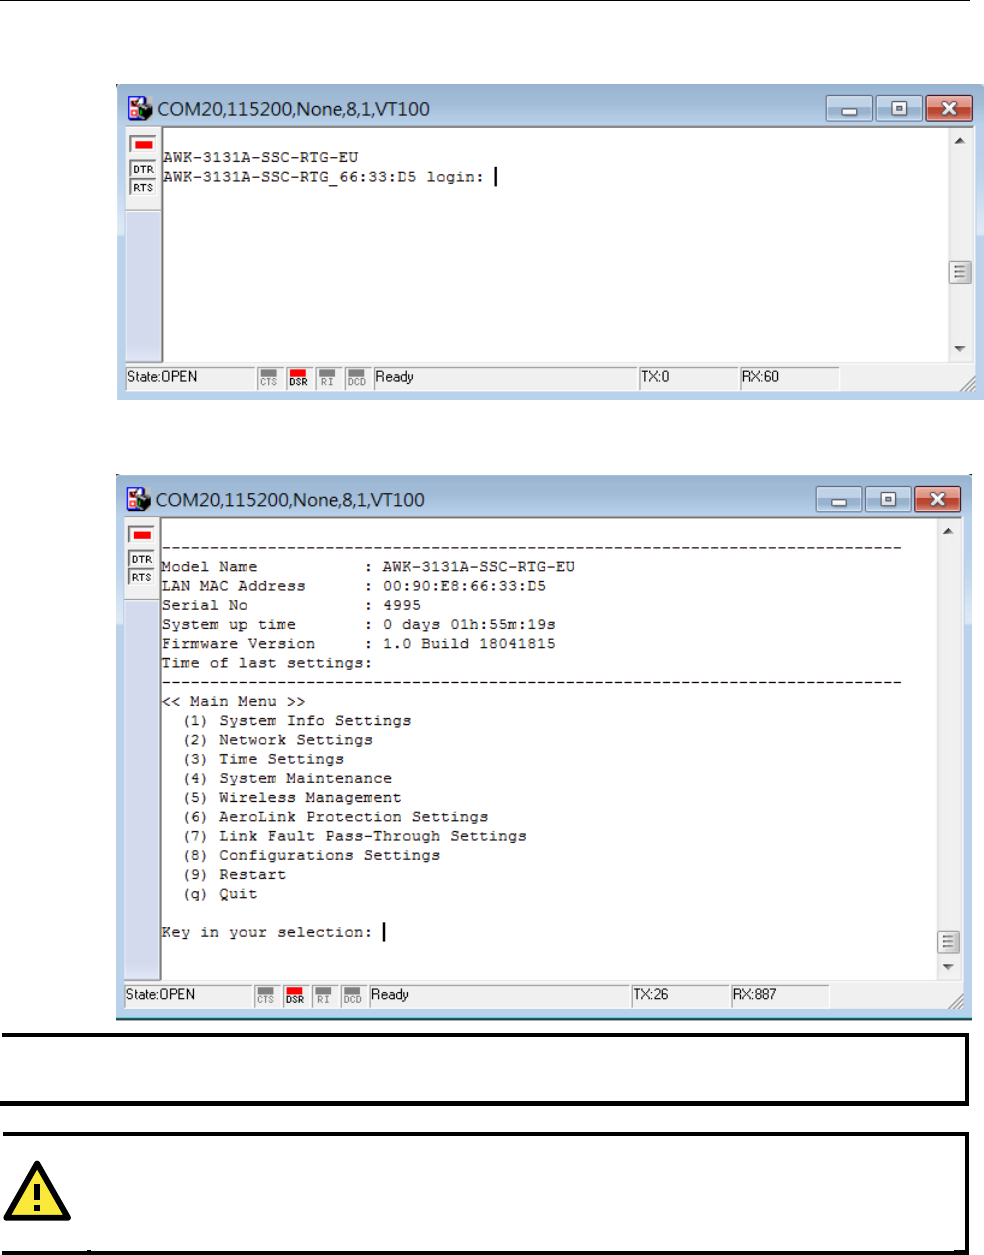The height and width of the screenshot is (1255, 984).
Task: Click the Model Name line AWK-3131A-SSC-RTG-EU
Action: (x=368, y=567)
